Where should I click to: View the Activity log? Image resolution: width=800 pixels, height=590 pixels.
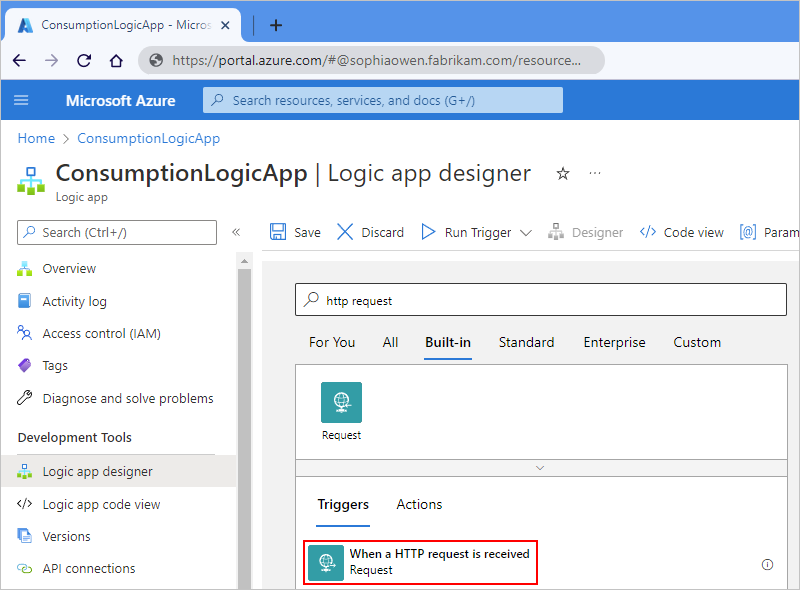click(x=73, y=301)
